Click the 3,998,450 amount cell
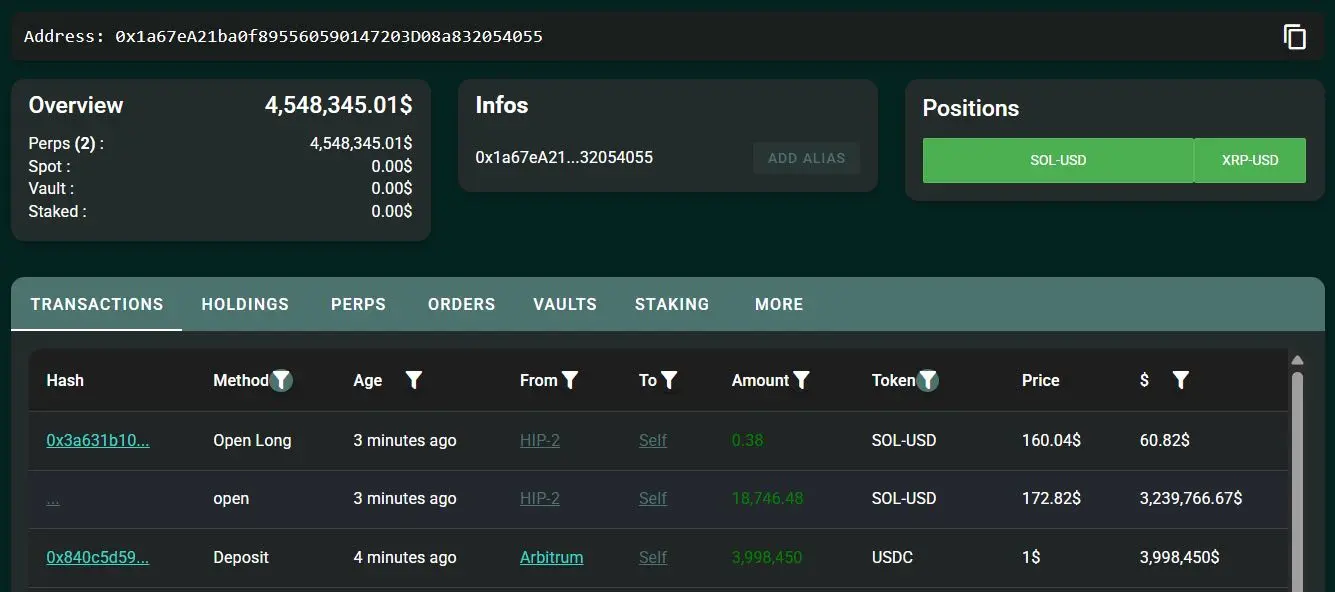The image size is (1335, 592). pyautogui.click(x=767, y=557)
